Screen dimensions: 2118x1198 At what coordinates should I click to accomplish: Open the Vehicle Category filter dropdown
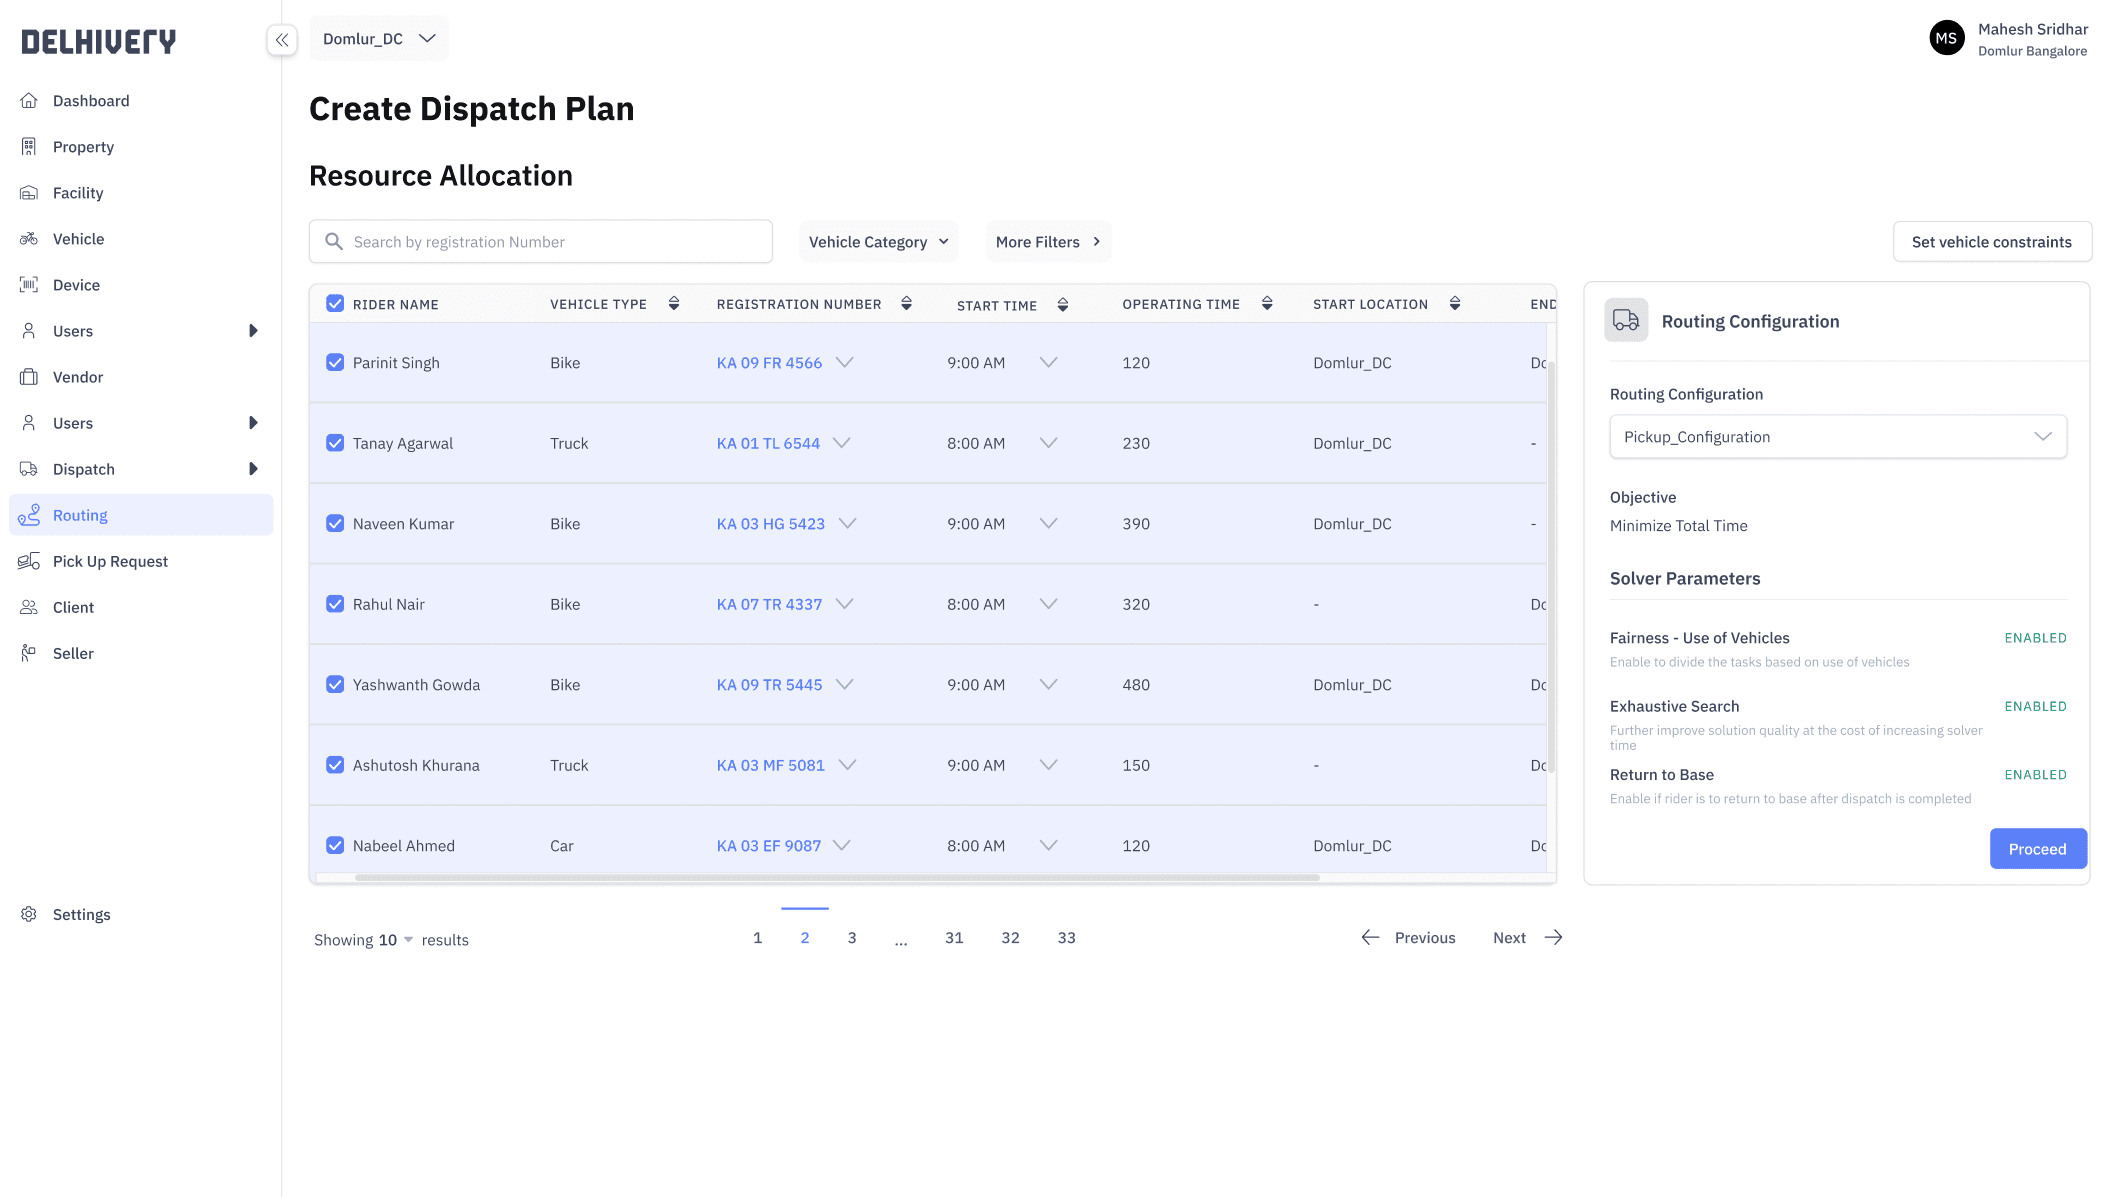[878, 242]
